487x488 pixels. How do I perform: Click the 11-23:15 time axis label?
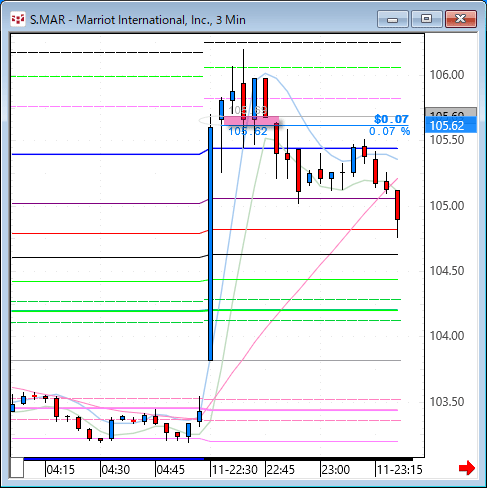click(400, 470)
